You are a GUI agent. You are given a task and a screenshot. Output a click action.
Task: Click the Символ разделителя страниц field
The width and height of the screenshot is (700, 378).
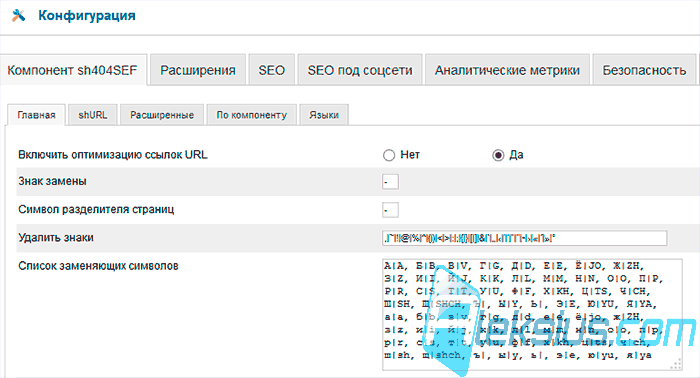(x=390, y=210)
